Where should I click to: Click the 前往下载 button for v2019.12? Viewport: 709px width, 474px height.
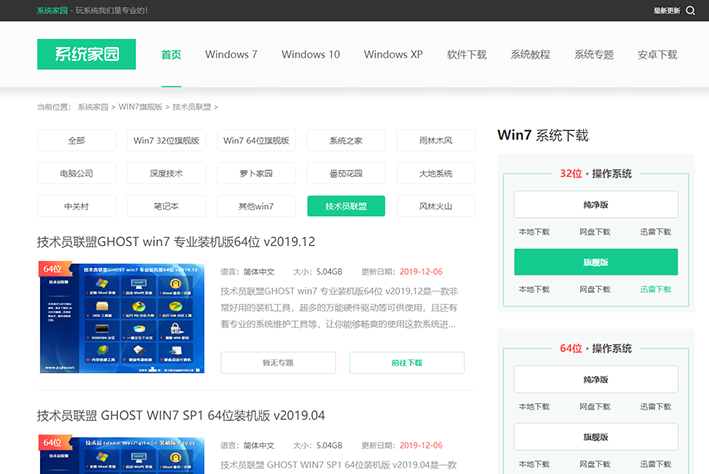(x=407, y=362)
